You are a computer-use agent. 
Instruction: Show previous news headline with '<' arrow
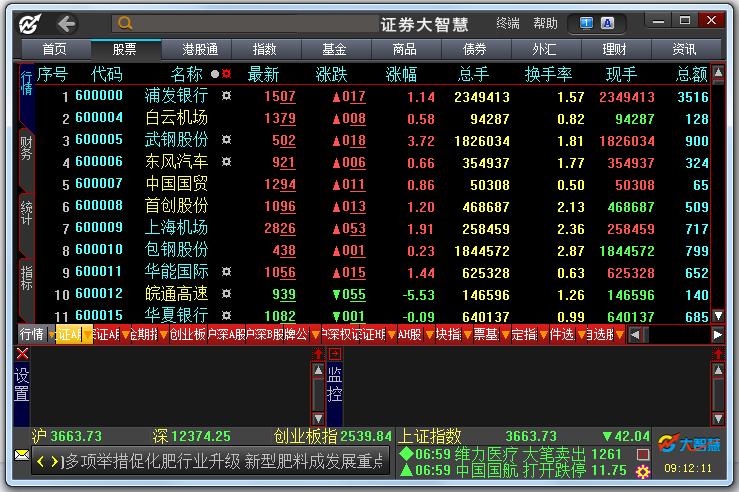coord(41,461)
